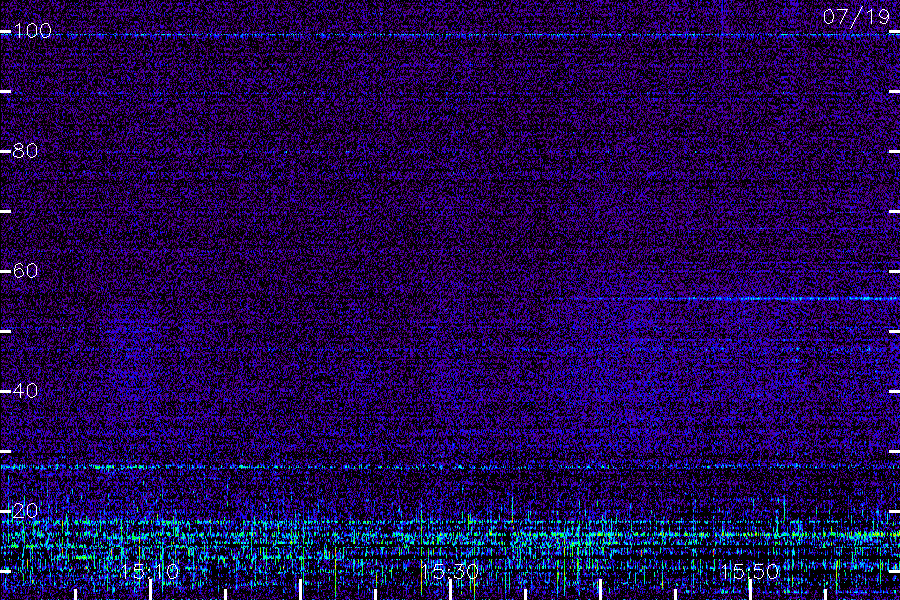Click the 80 frequency axis label
This screenshot has width=900, height=600.
(25, 150)
